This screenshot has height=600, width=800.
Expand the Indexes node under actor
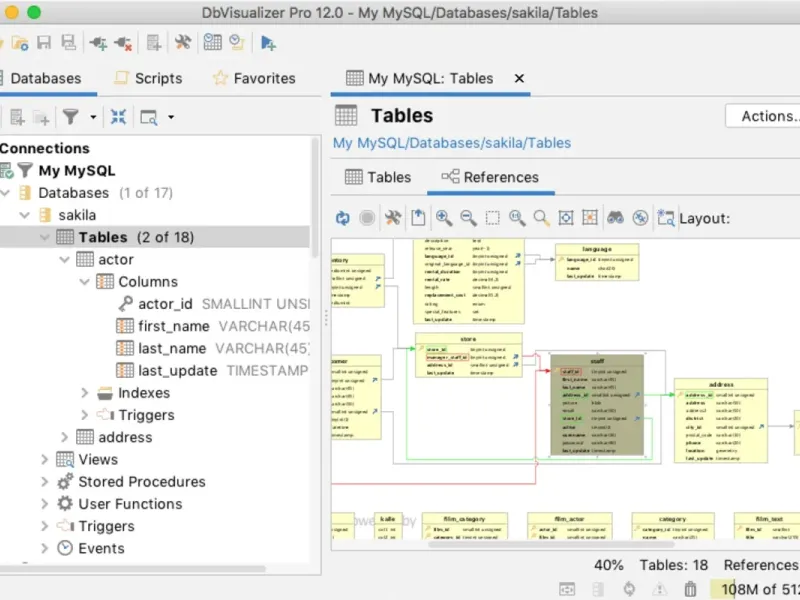[x=85, y=393]
